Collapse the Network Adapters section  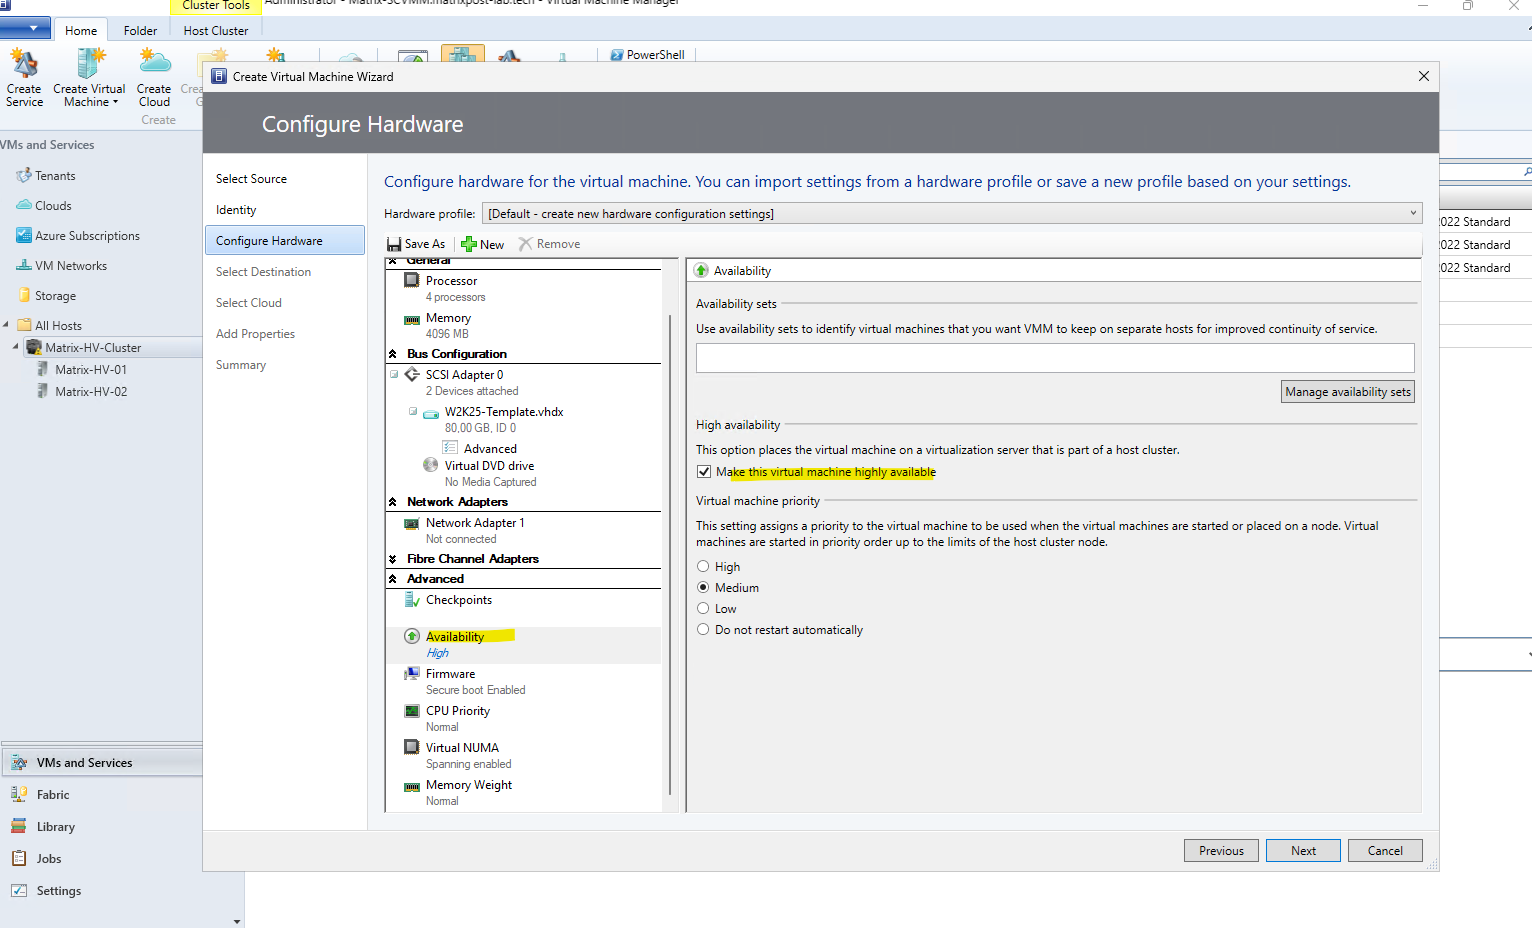[393, 502]
